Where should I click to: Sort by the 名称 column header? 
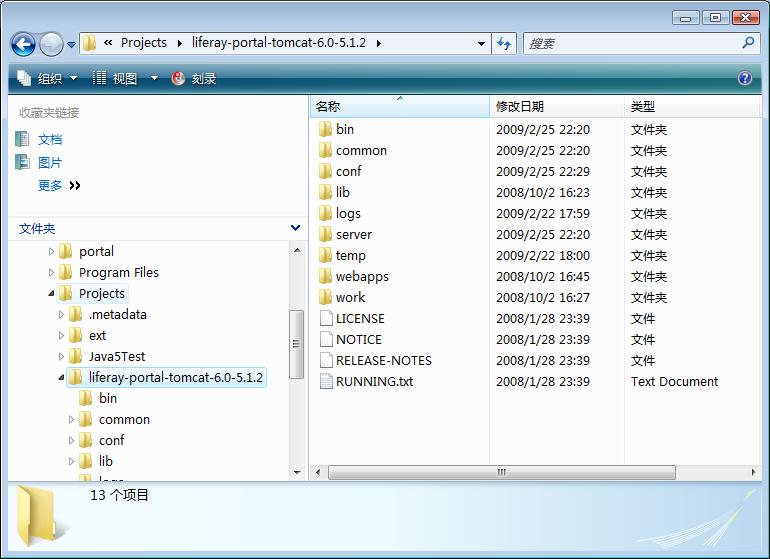coord(400,107)
